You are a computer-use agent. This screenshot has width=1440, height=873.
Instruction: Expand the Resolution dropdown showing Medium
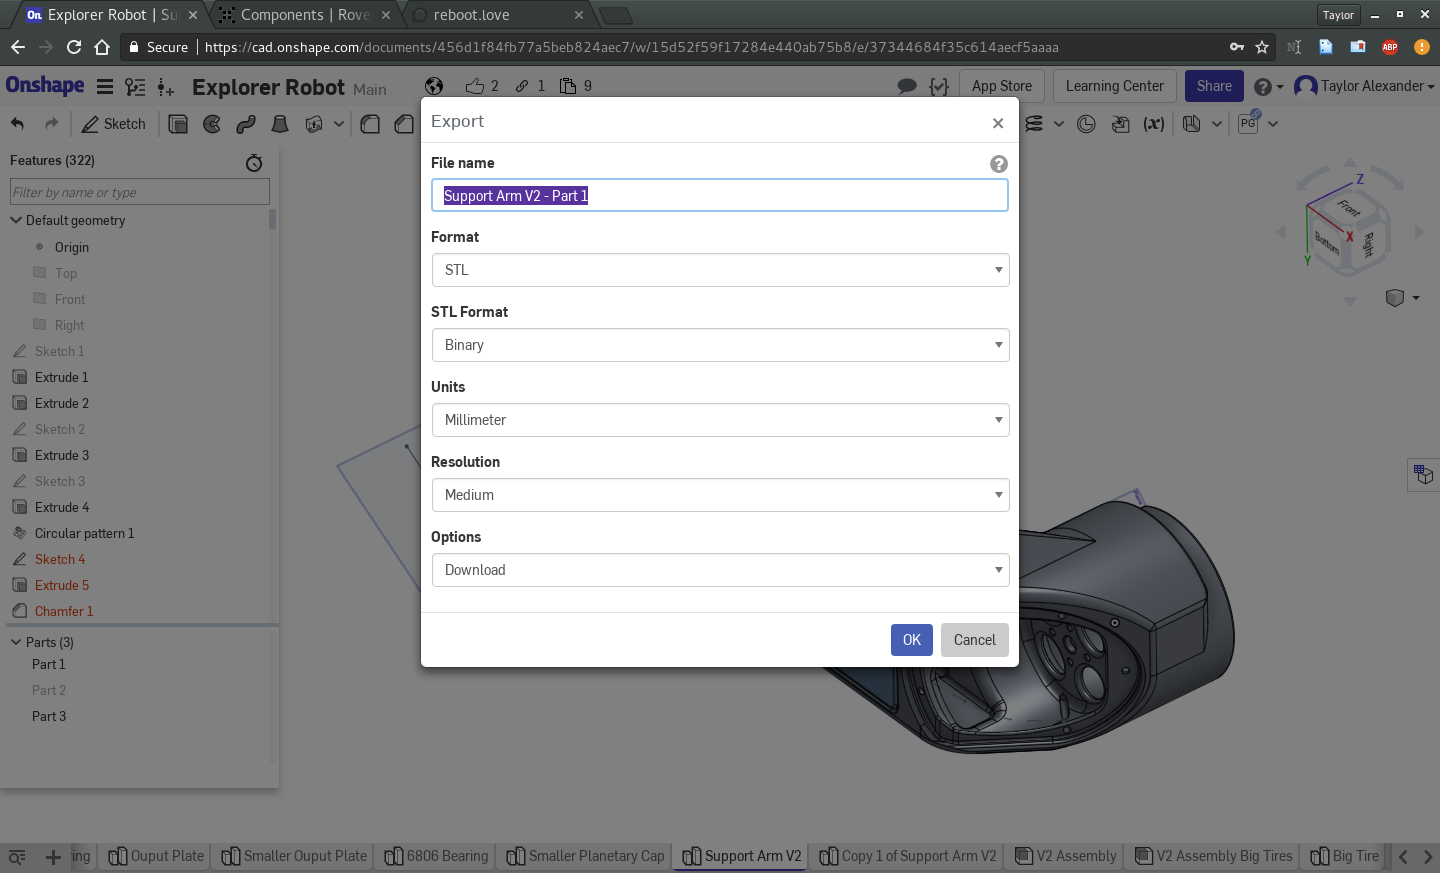pos(719,495)
